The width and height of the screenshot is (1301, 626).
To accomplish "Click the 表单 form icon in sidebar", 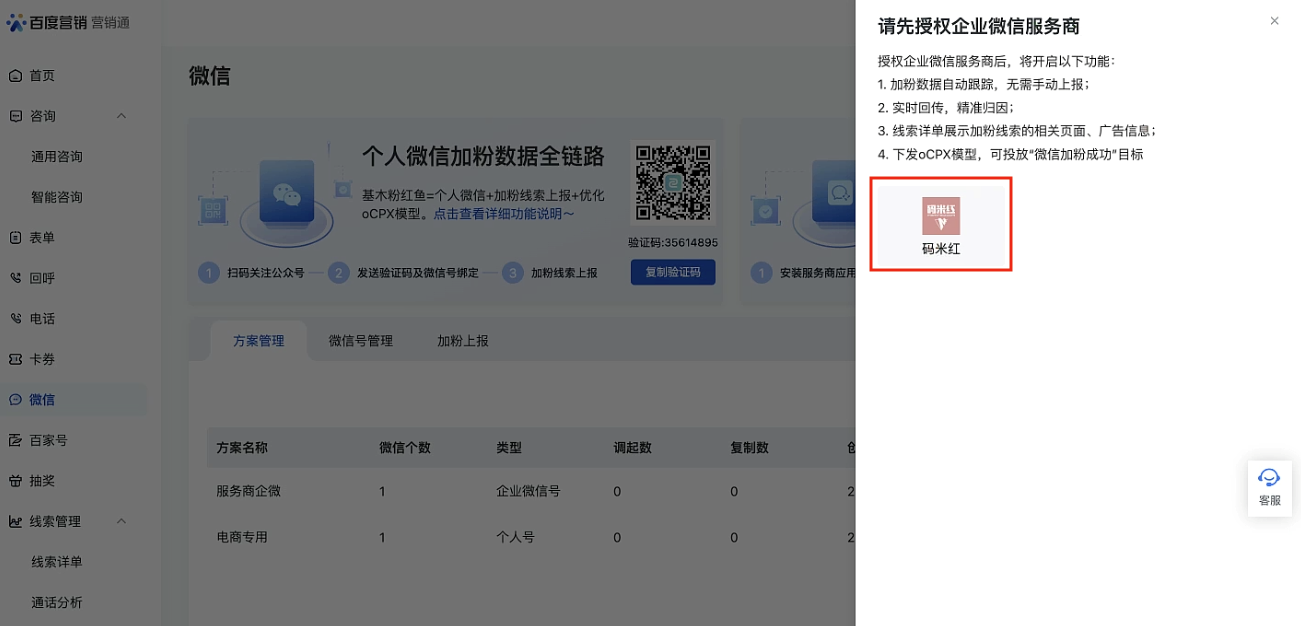I will coord(16,238).
